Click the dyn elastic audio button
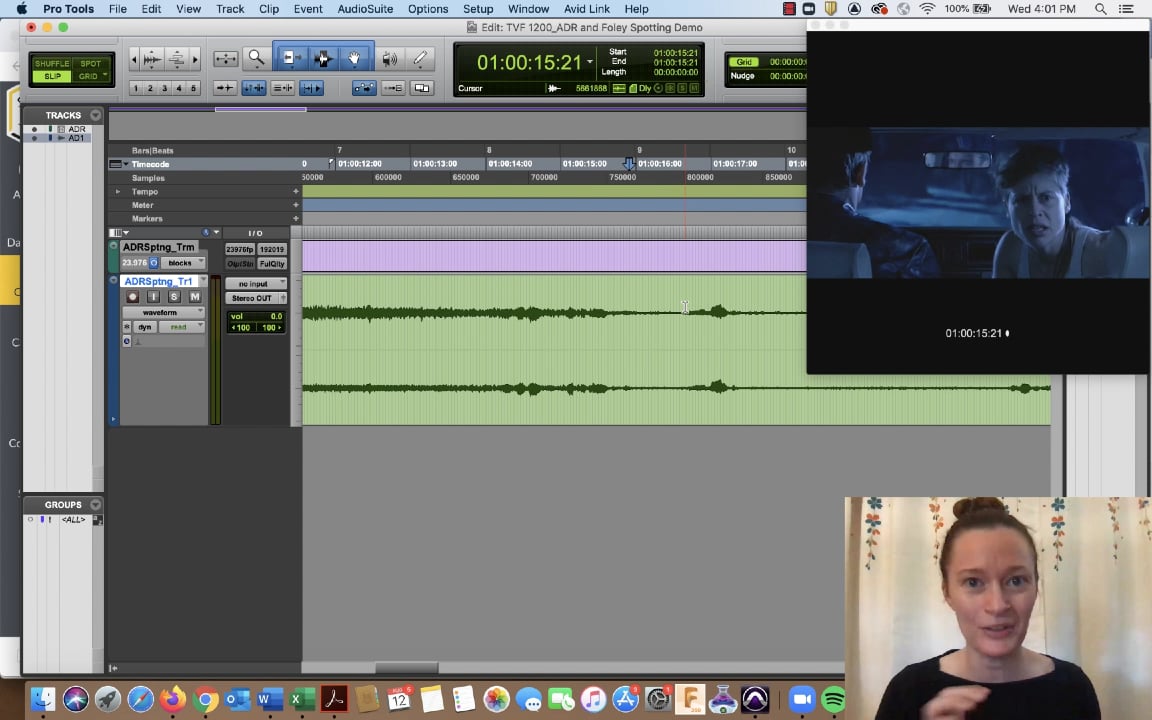 pos(145,327)
